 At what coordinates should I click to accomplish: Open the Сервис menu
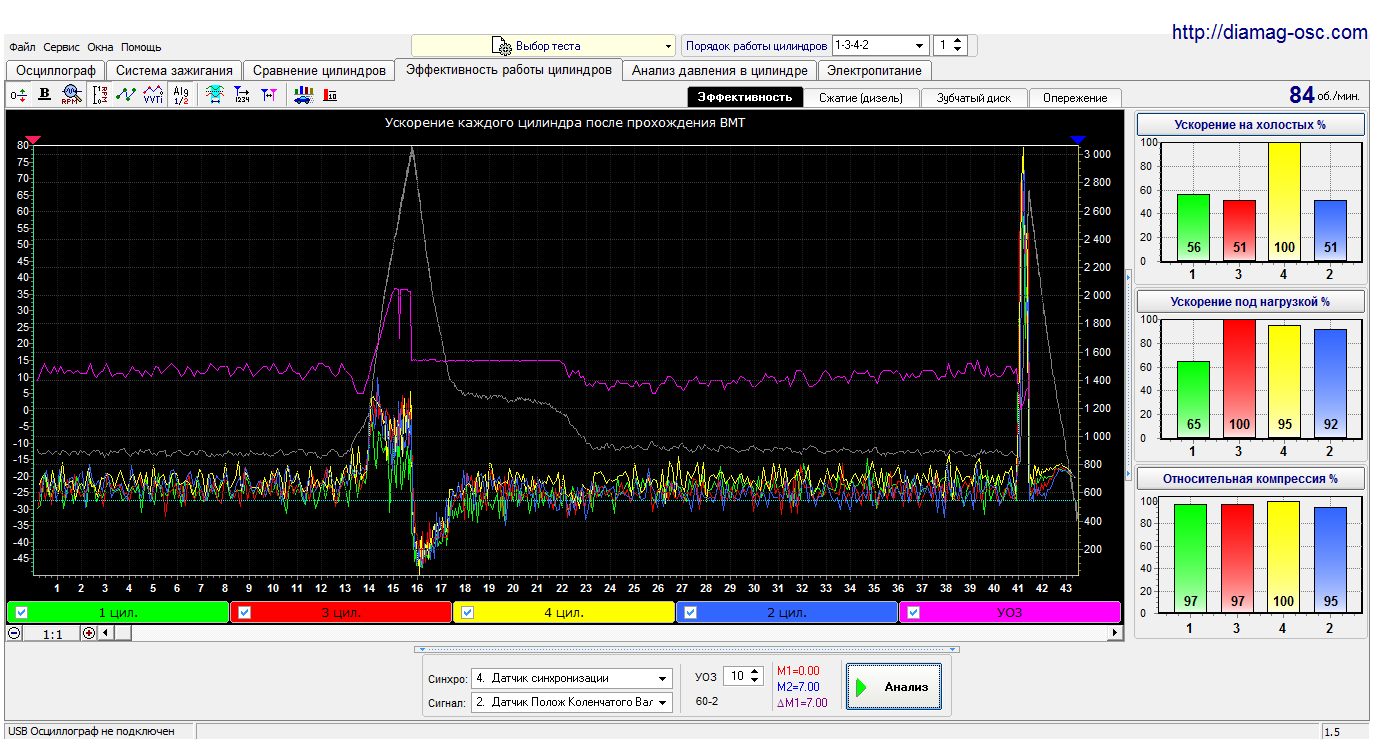tap(62, 47)
